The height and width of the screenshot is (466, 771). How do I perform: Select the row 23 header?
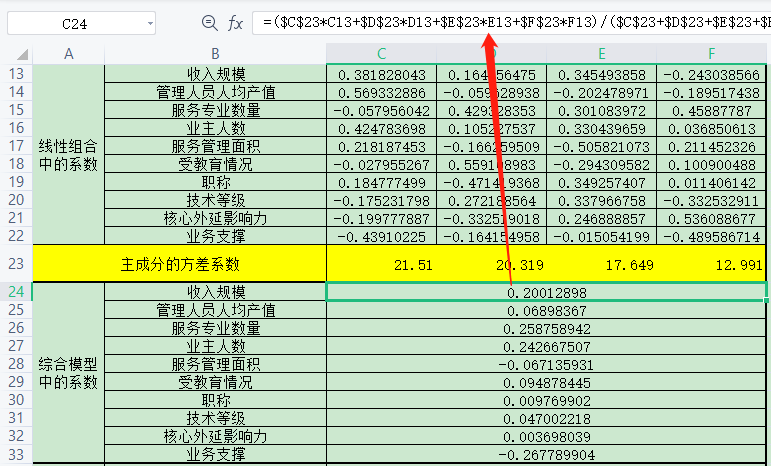[16, 263]
